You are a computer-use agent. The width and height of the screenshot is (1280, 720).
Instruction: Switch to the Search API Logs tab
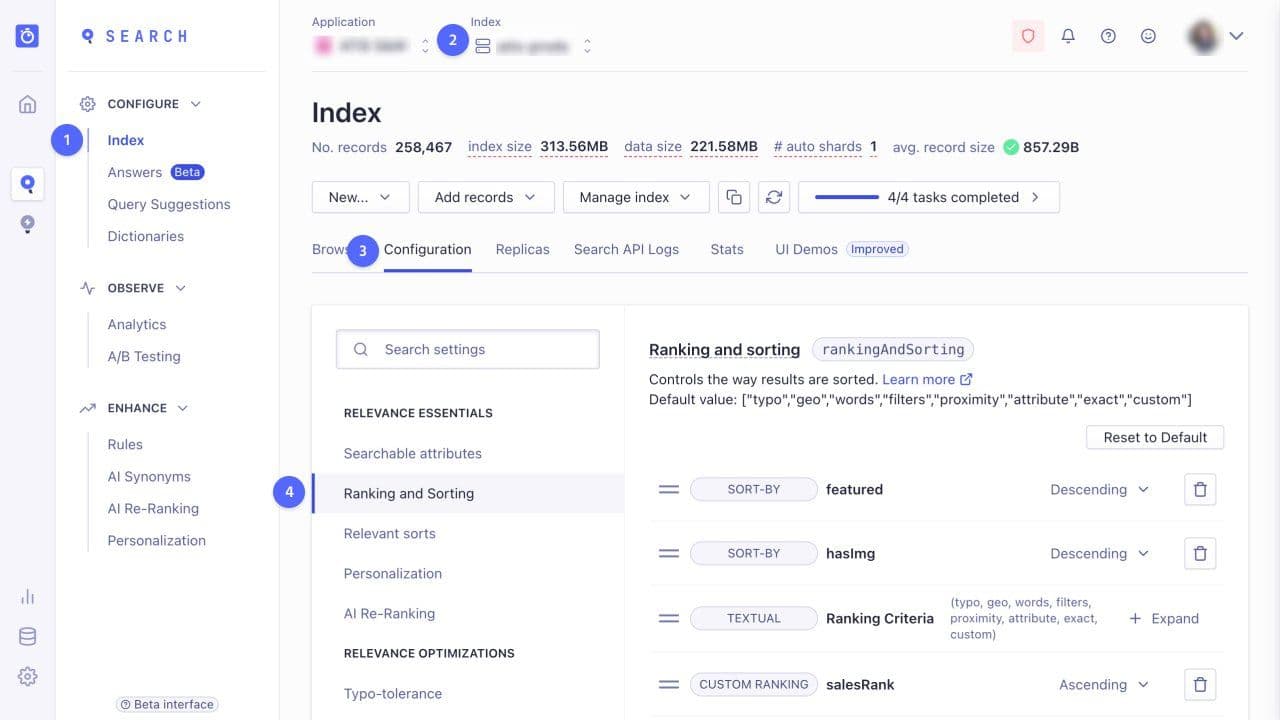point(626,250)
